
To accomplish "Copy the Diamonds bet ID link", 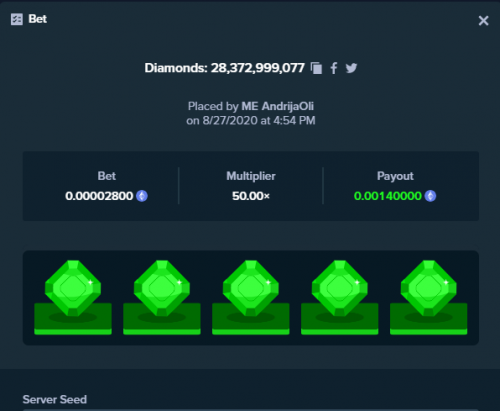I will [316, 68].
